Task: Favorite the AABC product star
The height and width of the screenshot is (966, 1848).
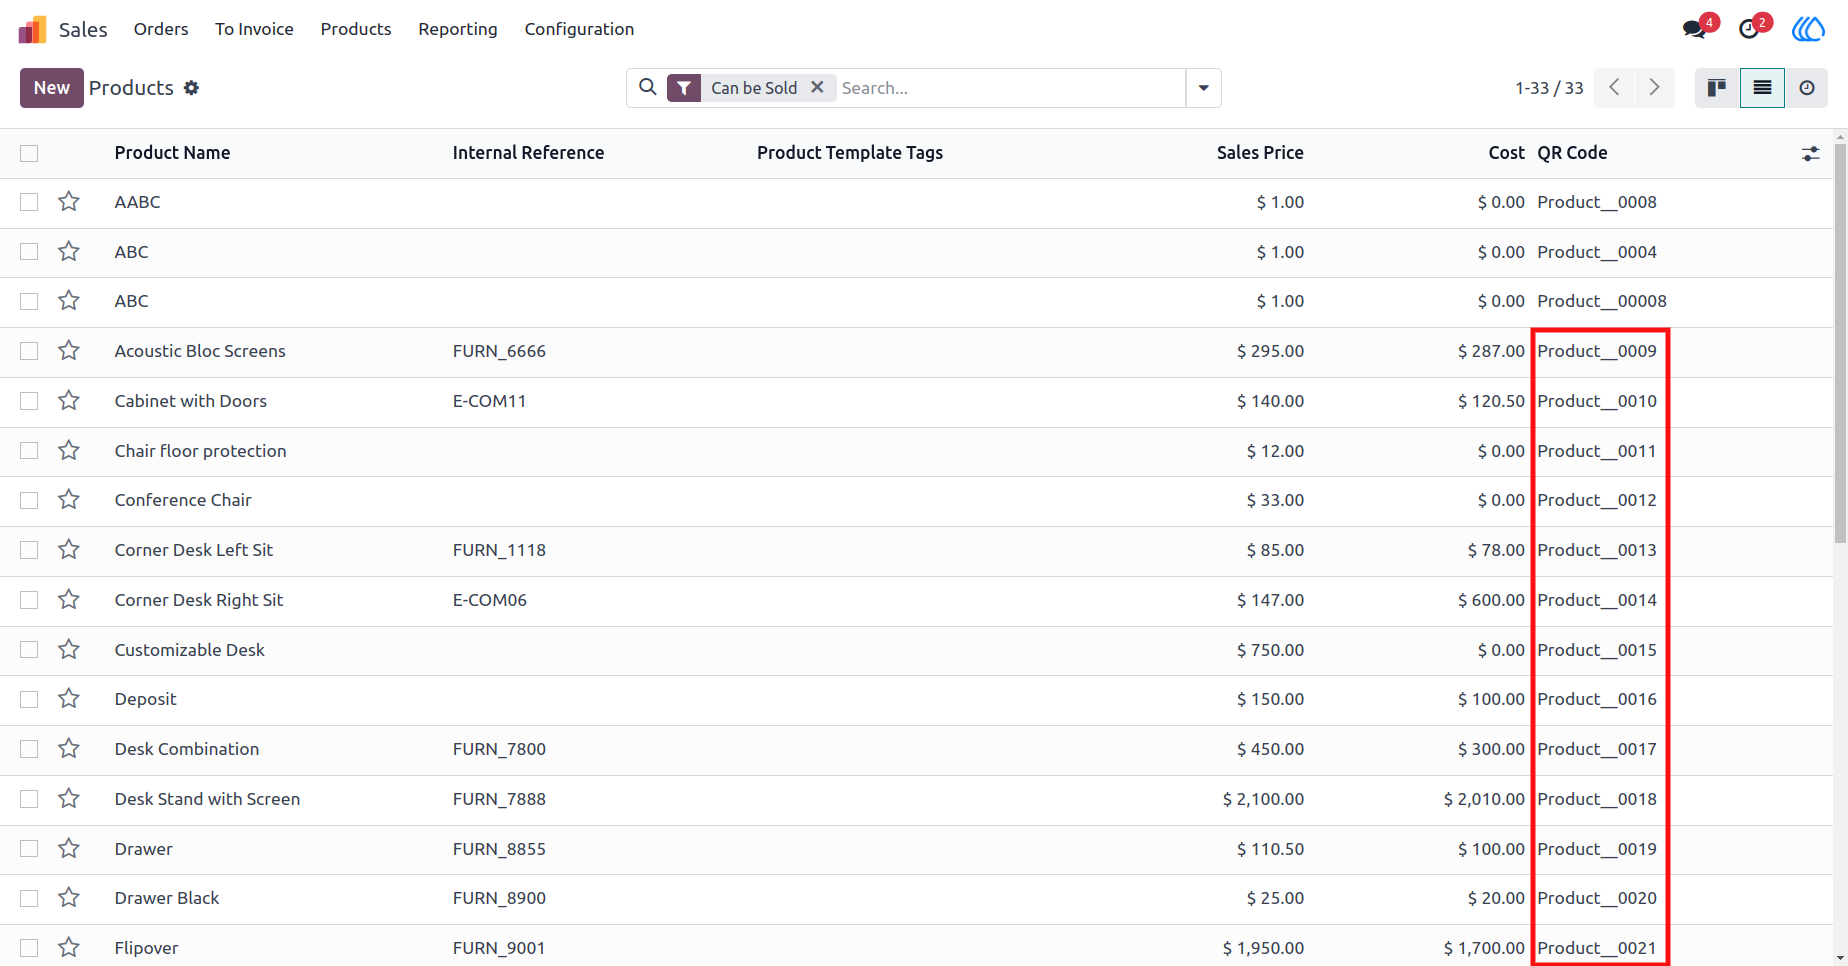Action: [69, 202]
